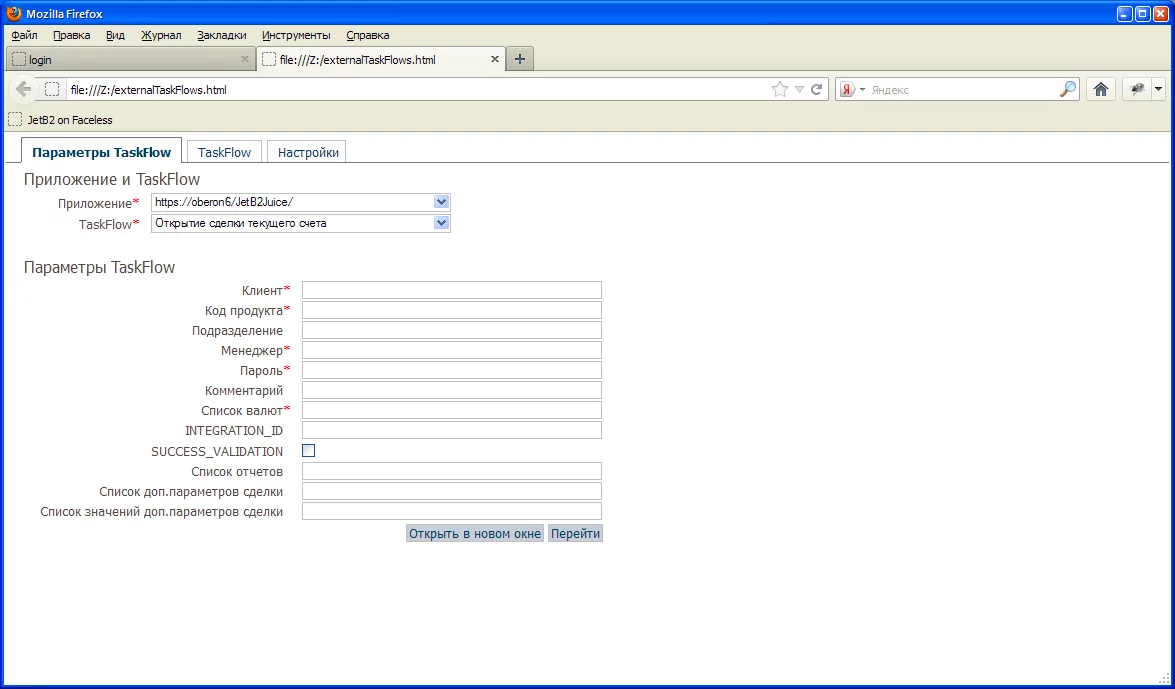Click the Параметры TaskFlow section heading
Viewport: 1175px width, 689px height.
tap(100, 267)
